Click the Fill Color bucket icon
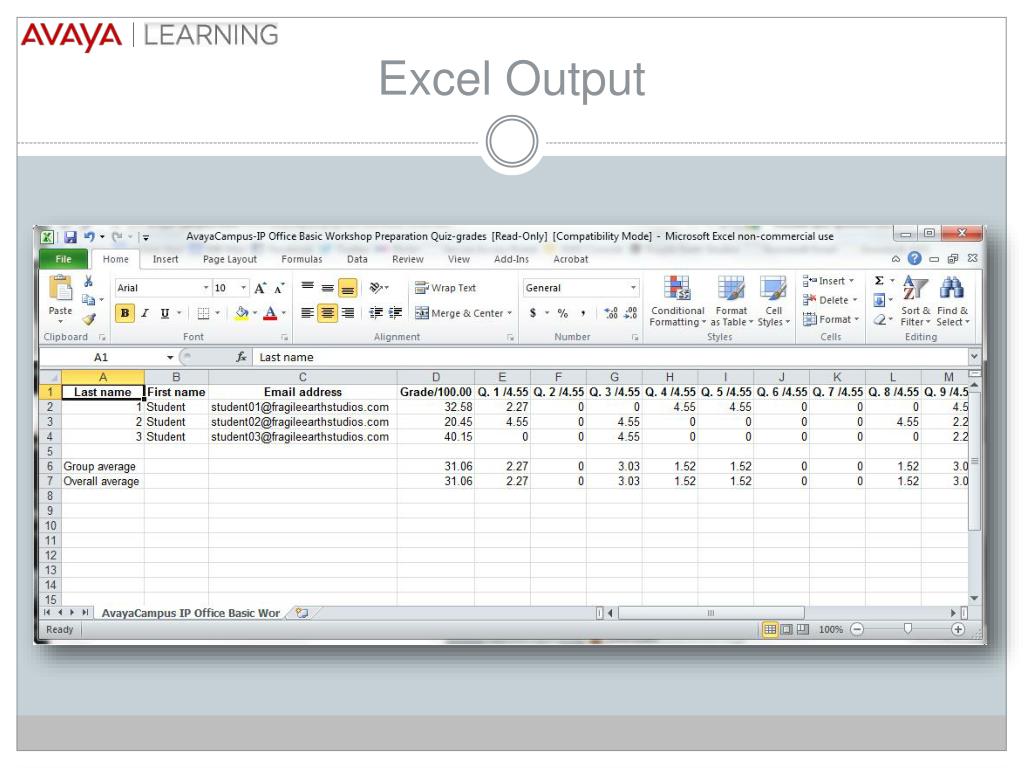The width and height of the screenshot is (1024, 768). (242, 313)
